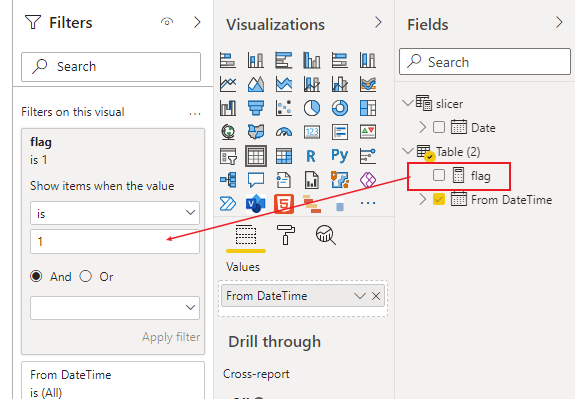575x399 pixels.
Task: Select the Q&A speech bubble visual
Action: (256, 180)
